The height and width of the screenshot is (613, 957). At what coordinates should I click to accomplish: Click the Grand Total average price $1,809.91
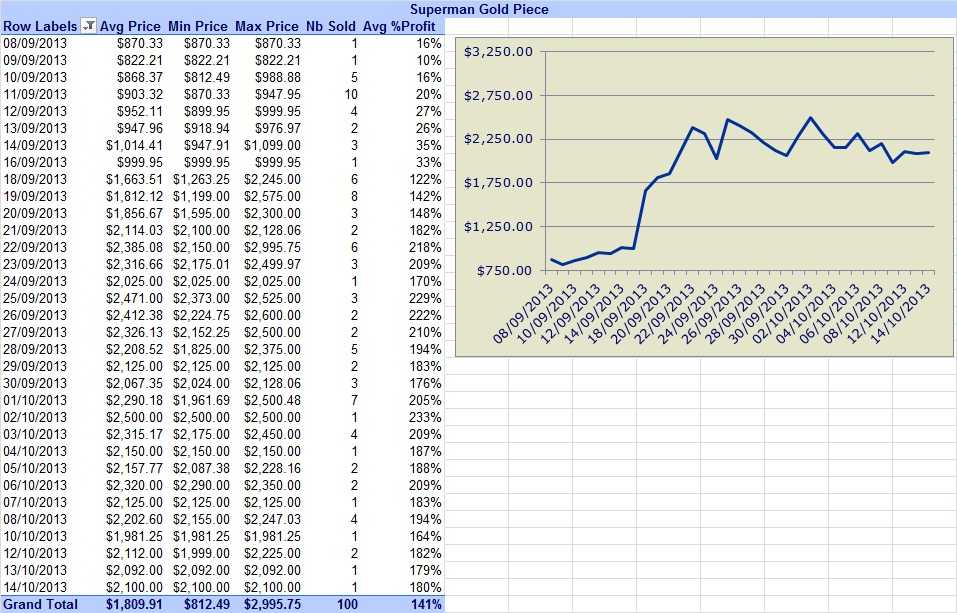[x=134, y=604]
